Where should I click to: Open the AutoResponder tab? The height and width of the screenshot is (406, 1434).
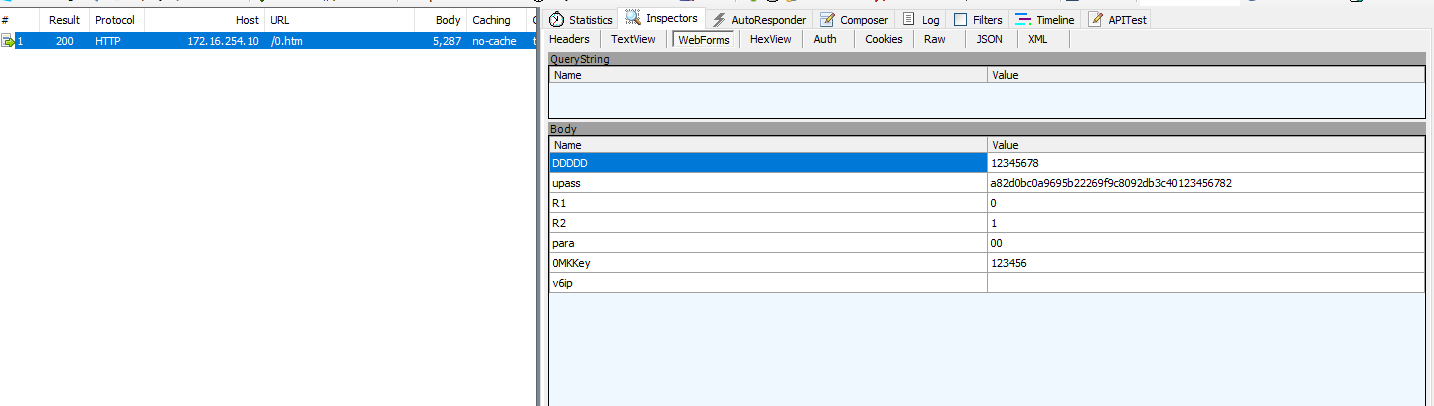(760, 19)
